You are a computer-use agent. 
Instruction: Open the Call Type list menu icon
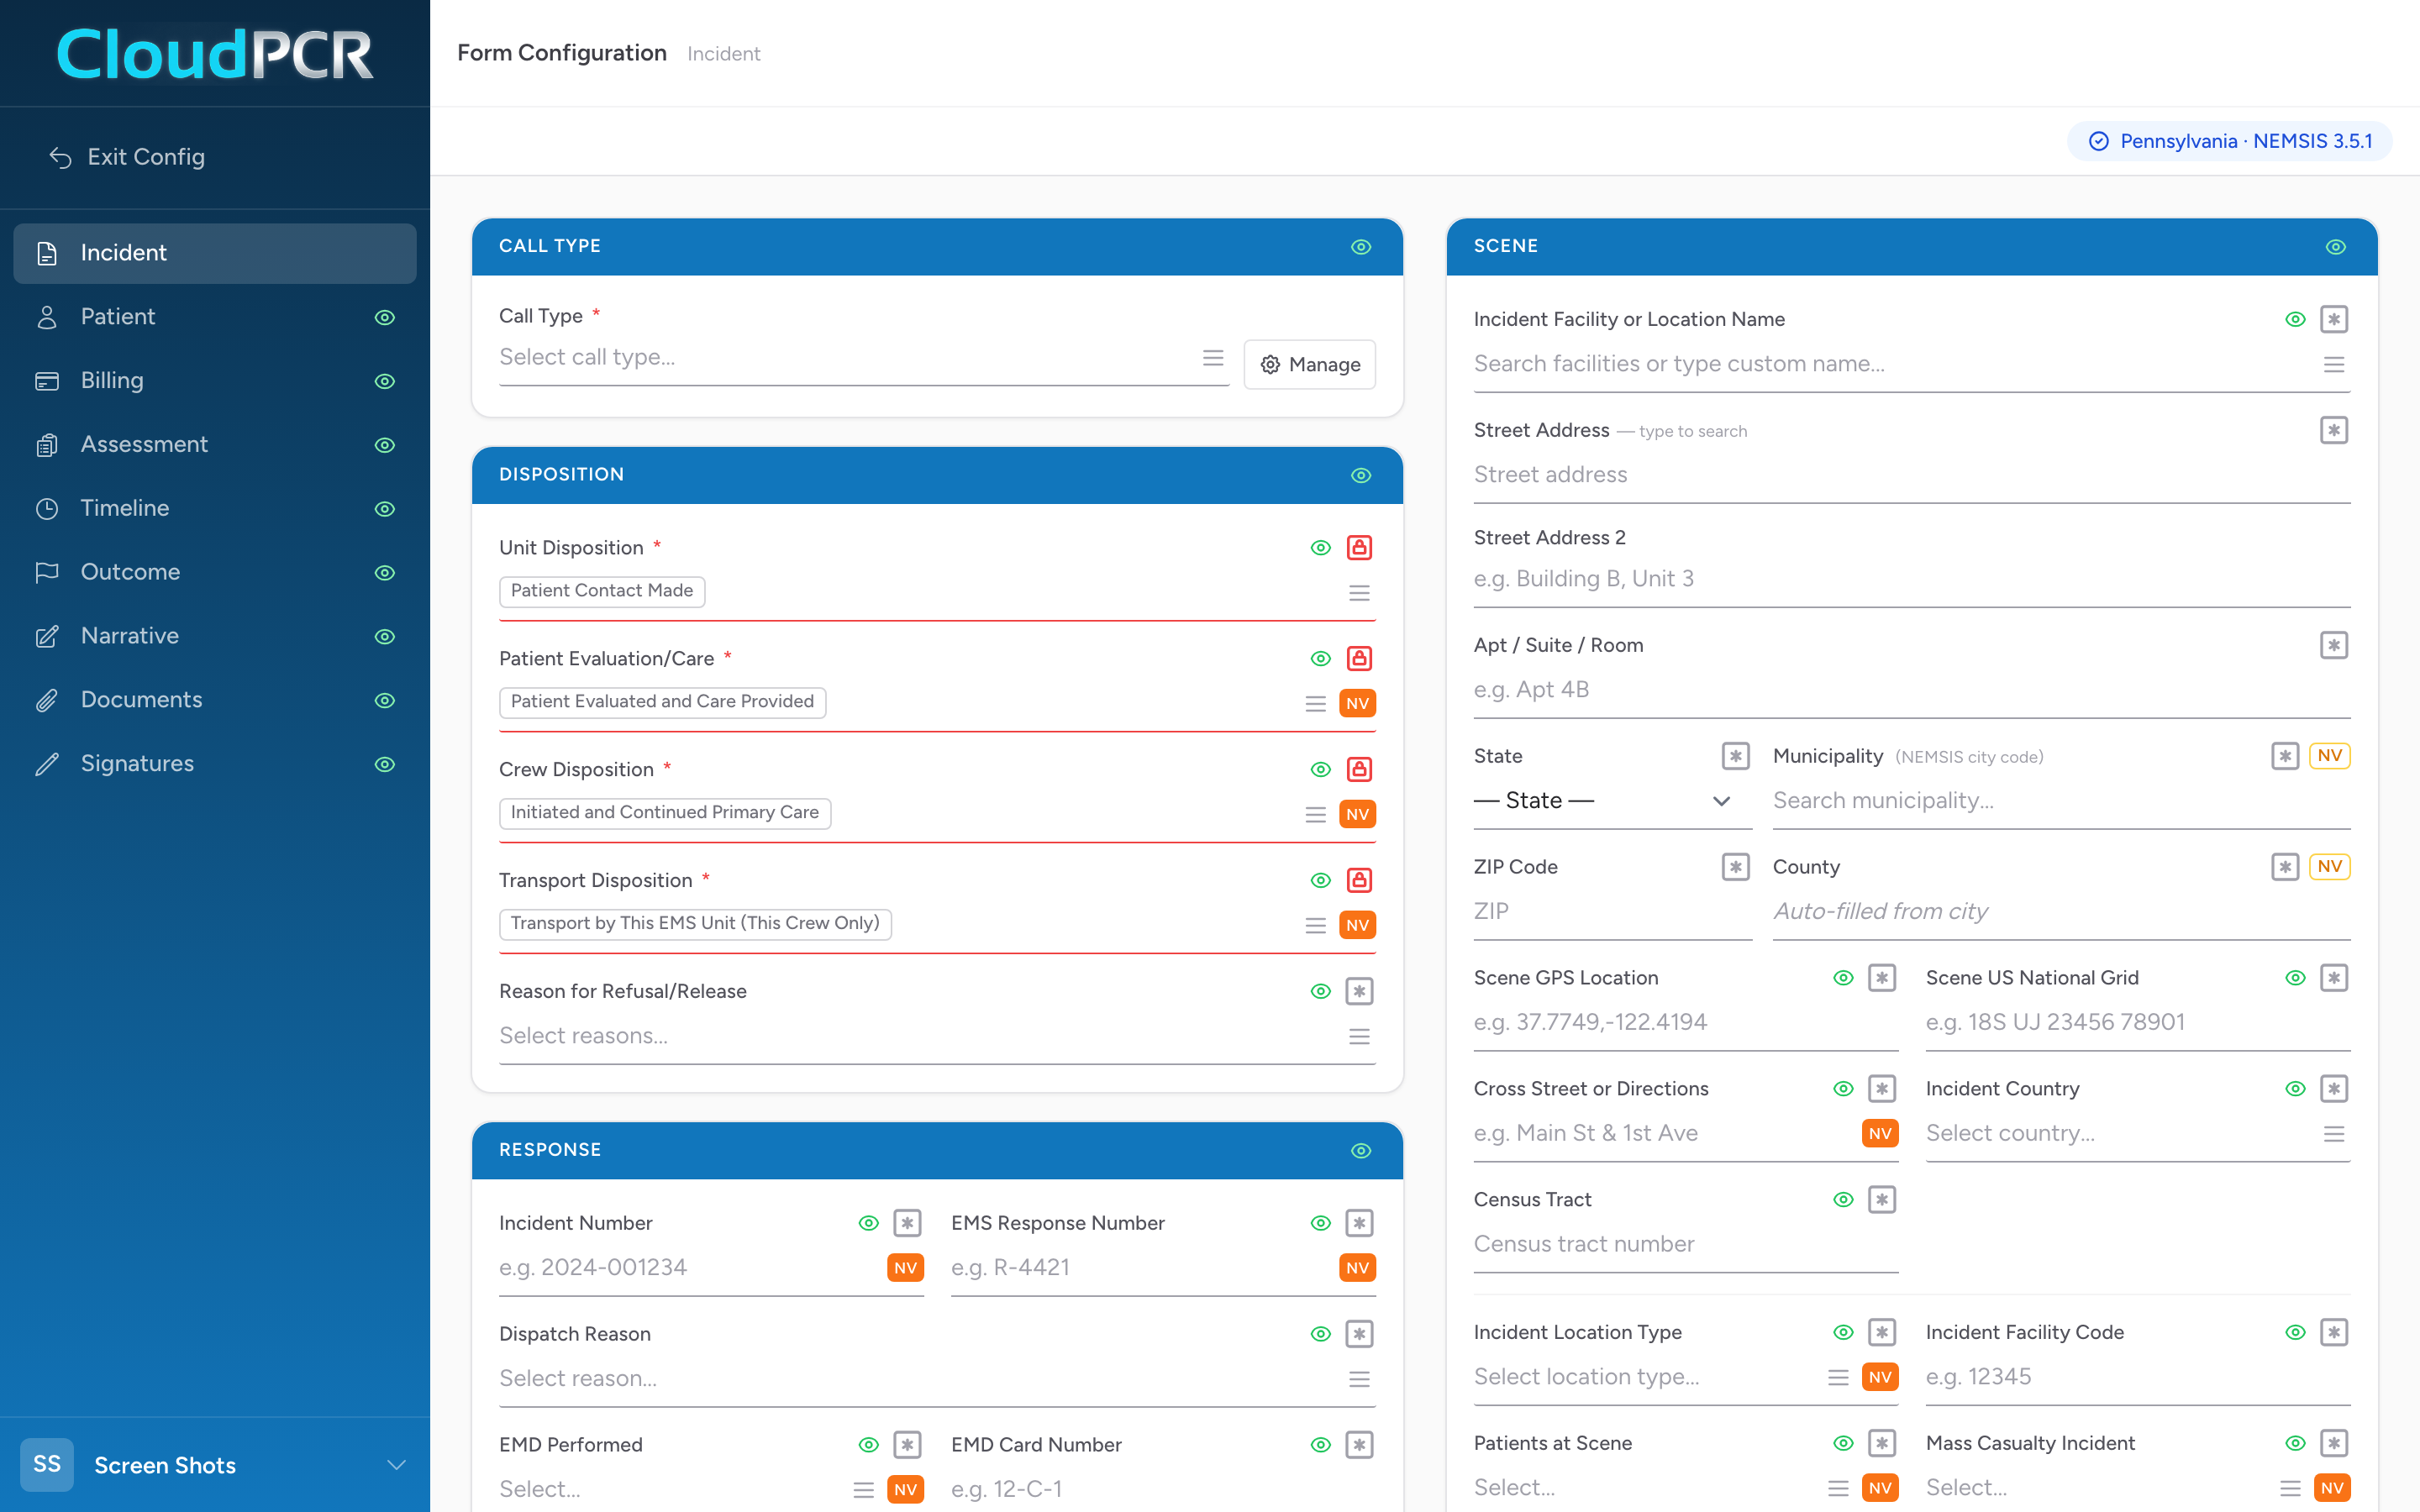point(1213,358)
